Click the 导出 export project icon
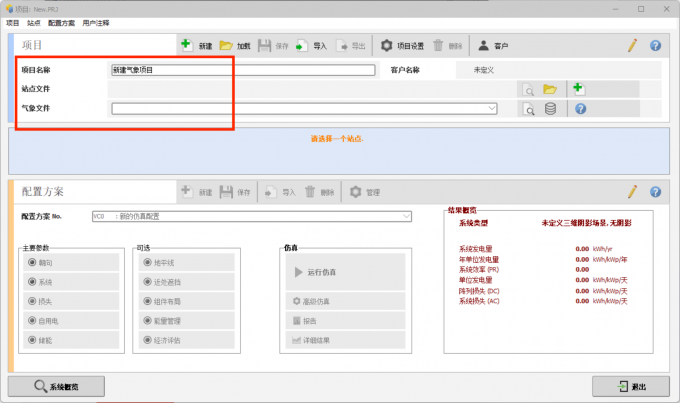680x403 pixels. click(342, 45)
